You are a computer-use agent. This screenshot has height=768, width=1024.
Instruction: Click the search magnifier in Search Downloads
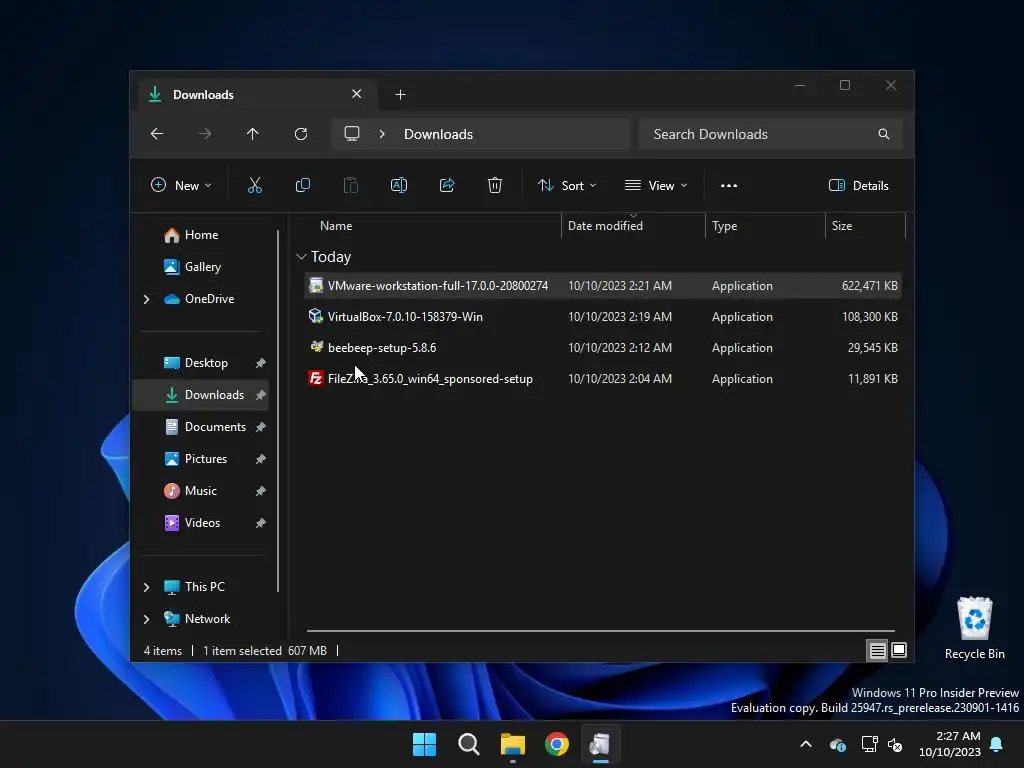click(x=884, y=134)
